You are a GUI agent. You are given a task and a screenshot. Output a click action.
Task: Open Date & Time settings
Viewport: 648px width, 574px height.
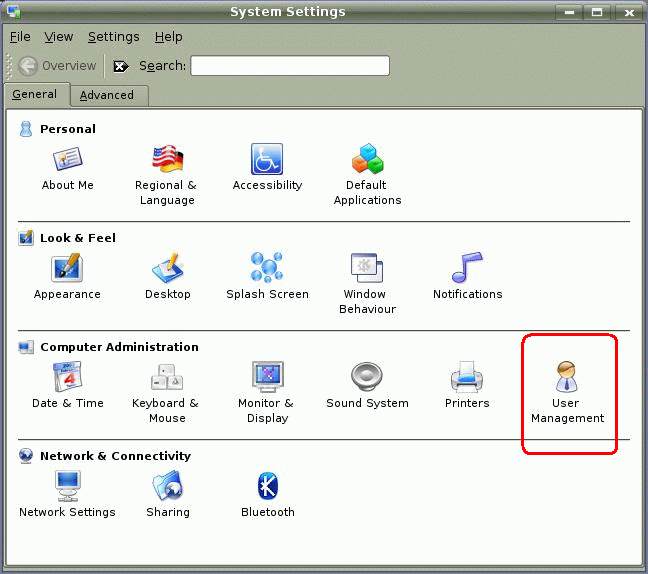point(67,378)
